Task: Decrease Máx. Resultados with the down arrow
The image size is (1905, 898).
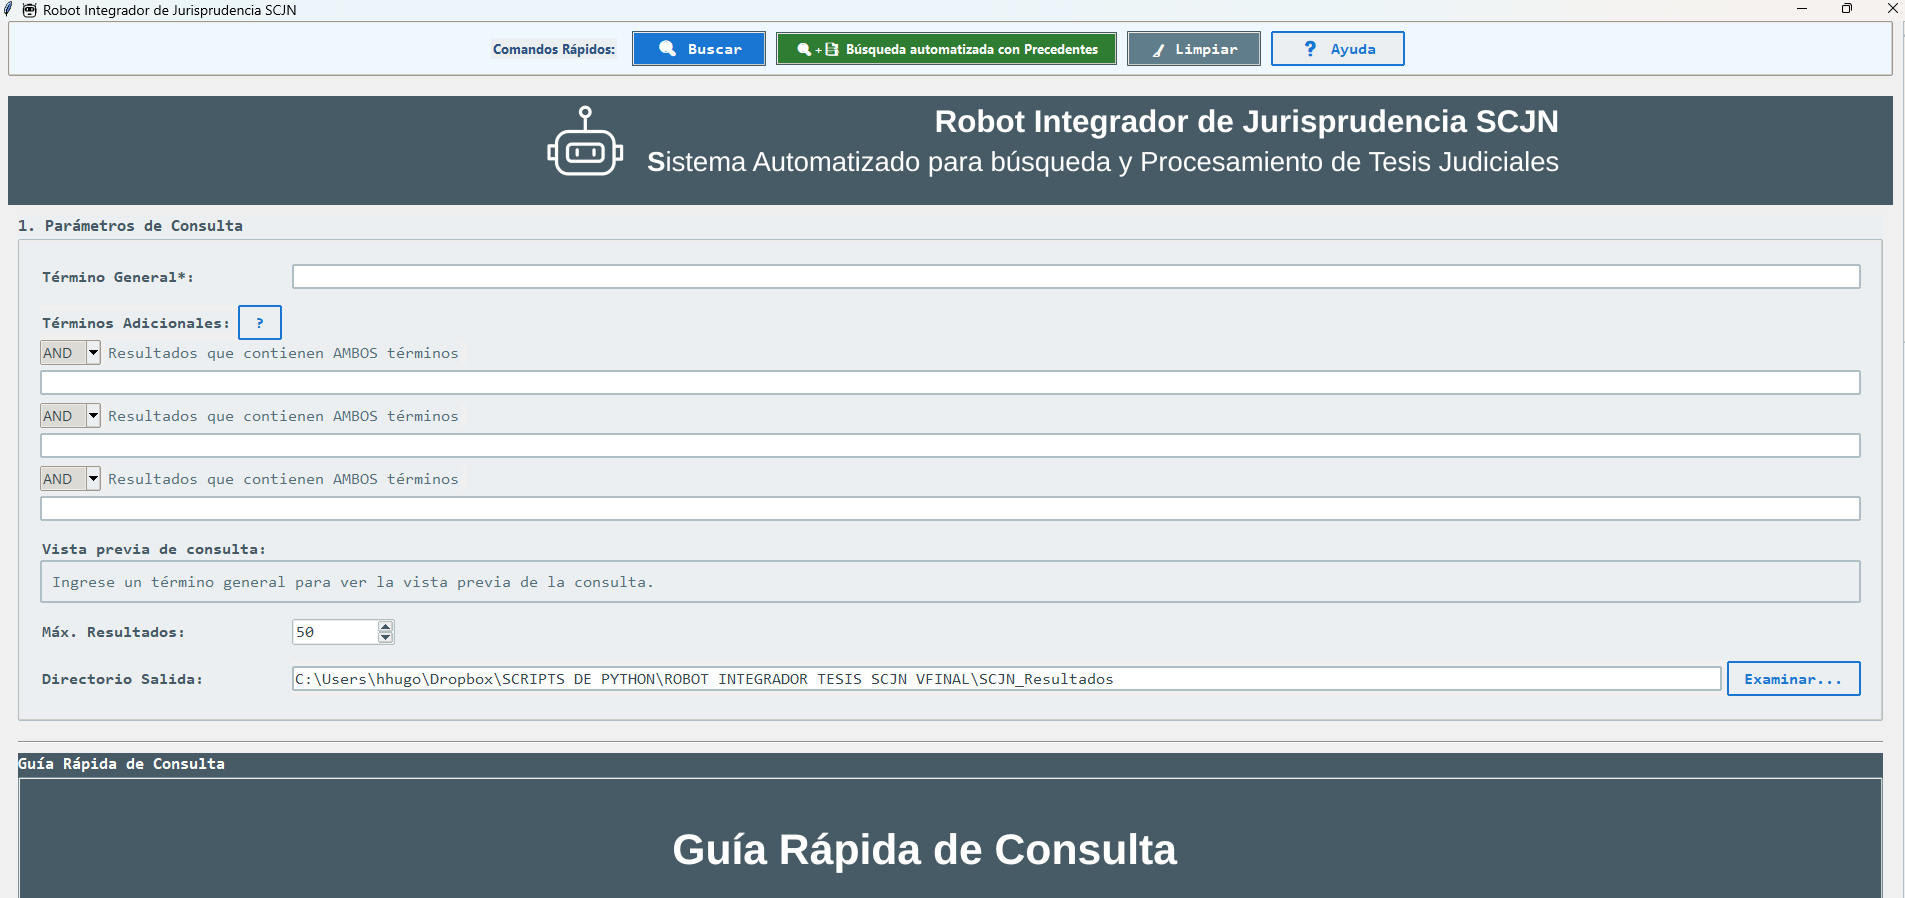Action: point(386,637)
